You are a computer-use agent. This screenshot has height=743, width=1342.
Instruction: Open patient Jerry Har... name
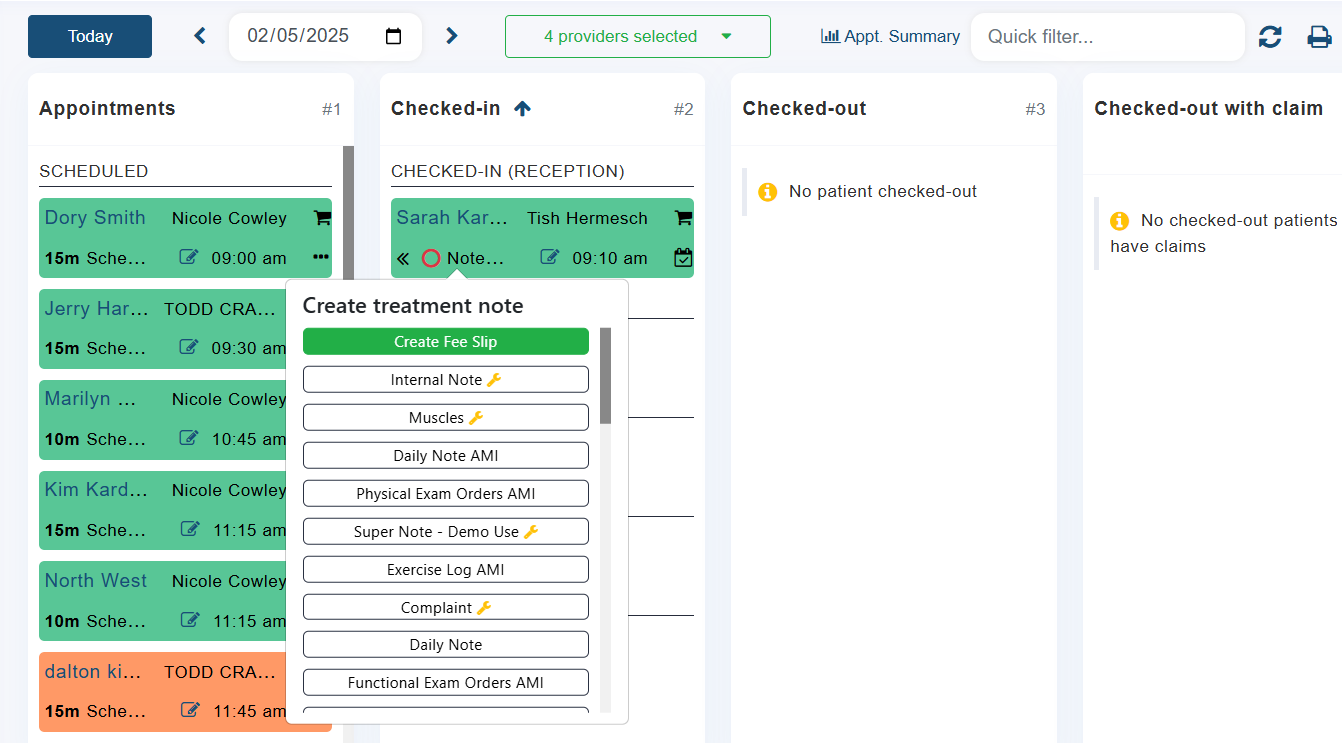(96, 309)
